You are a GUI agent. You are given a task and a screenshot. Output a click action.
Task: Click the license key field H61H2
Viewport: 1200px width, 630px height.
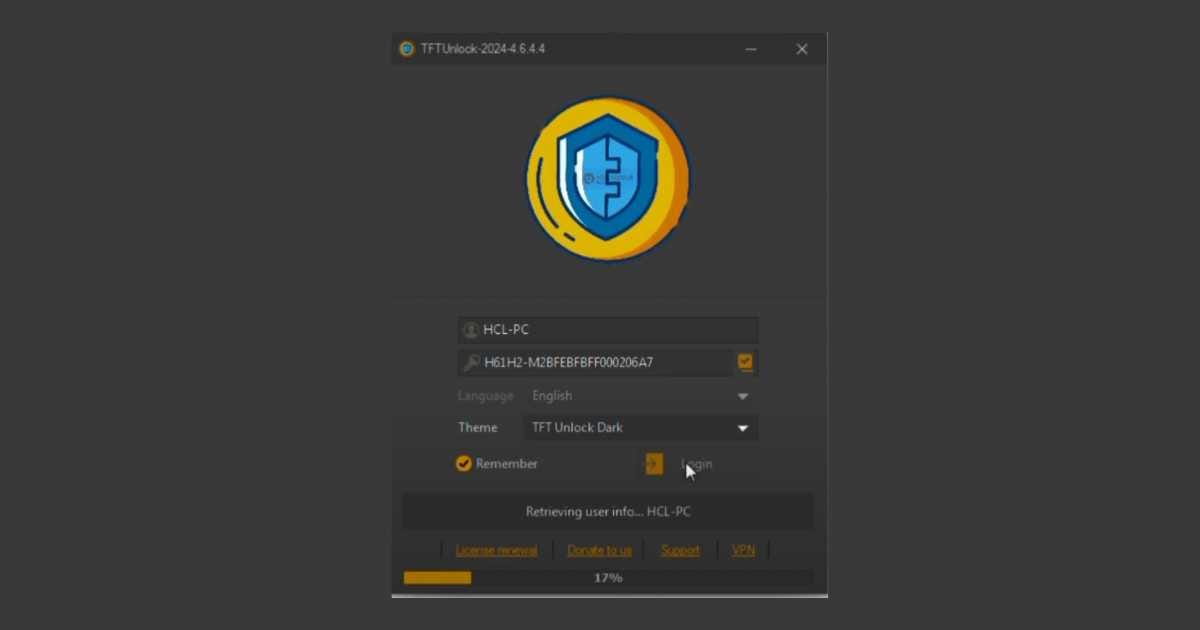(x=595, y=362)
